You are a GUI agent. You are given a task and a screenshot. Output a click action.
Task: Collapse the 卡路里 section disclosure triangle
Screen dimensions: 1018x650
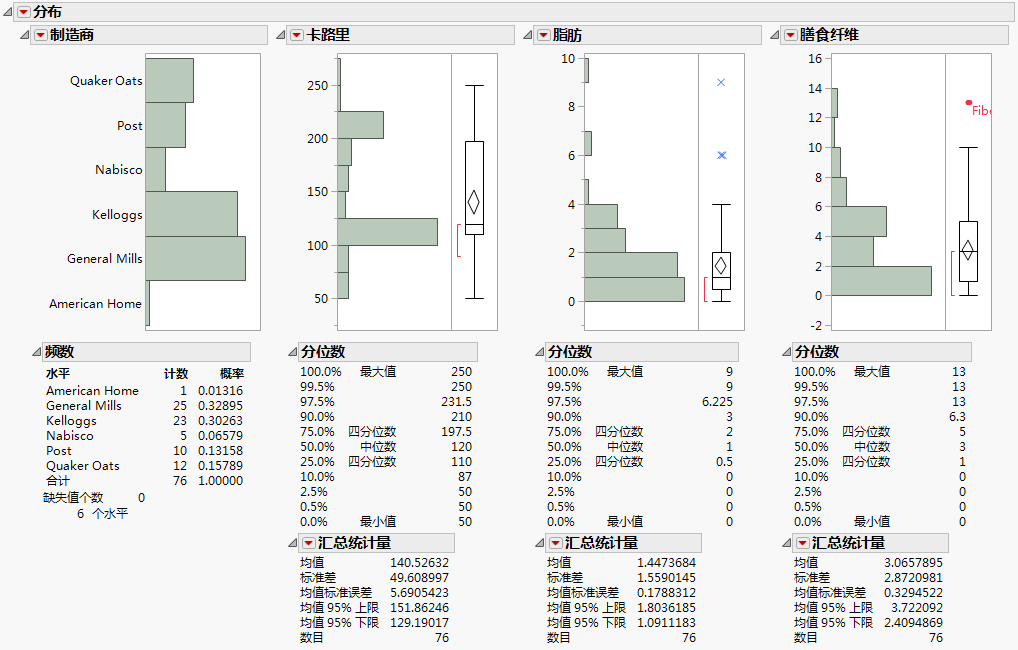pyautogui.click(x=280, y=35)
